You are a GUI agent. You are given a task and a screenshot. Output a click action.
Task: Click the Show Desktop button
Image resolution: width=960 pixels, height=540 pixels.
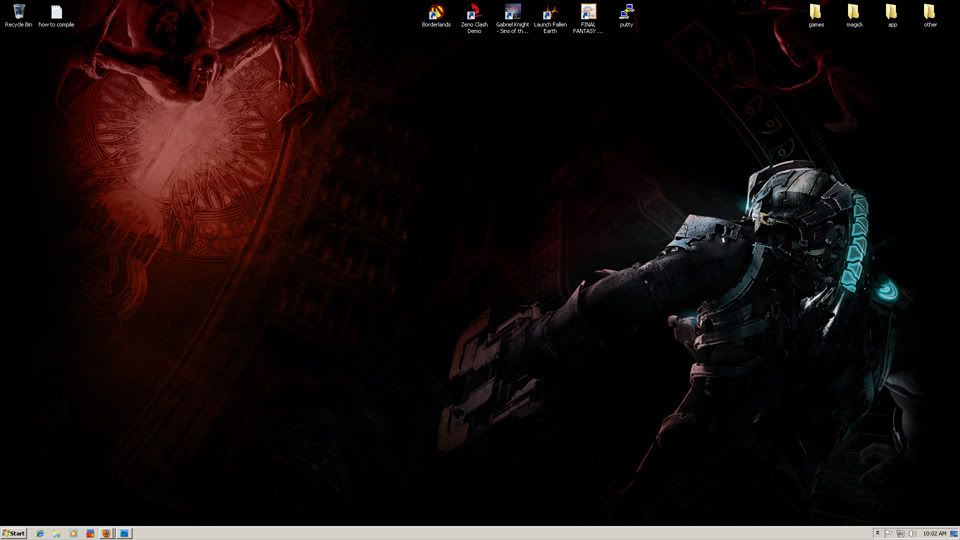(x=956, y=534)
